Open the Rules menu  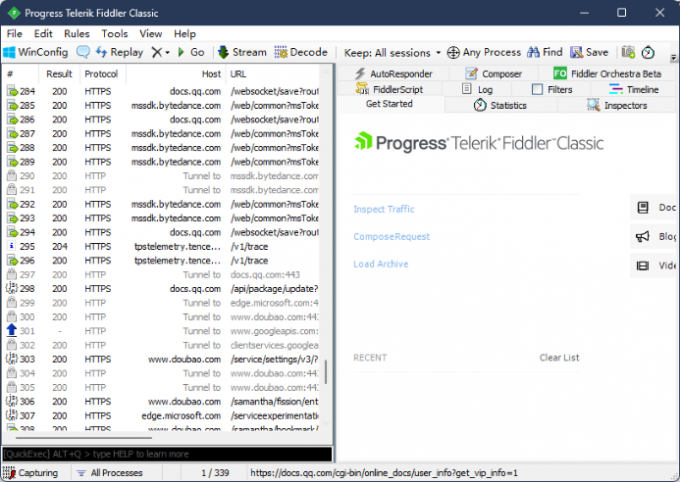coord(77,34)
